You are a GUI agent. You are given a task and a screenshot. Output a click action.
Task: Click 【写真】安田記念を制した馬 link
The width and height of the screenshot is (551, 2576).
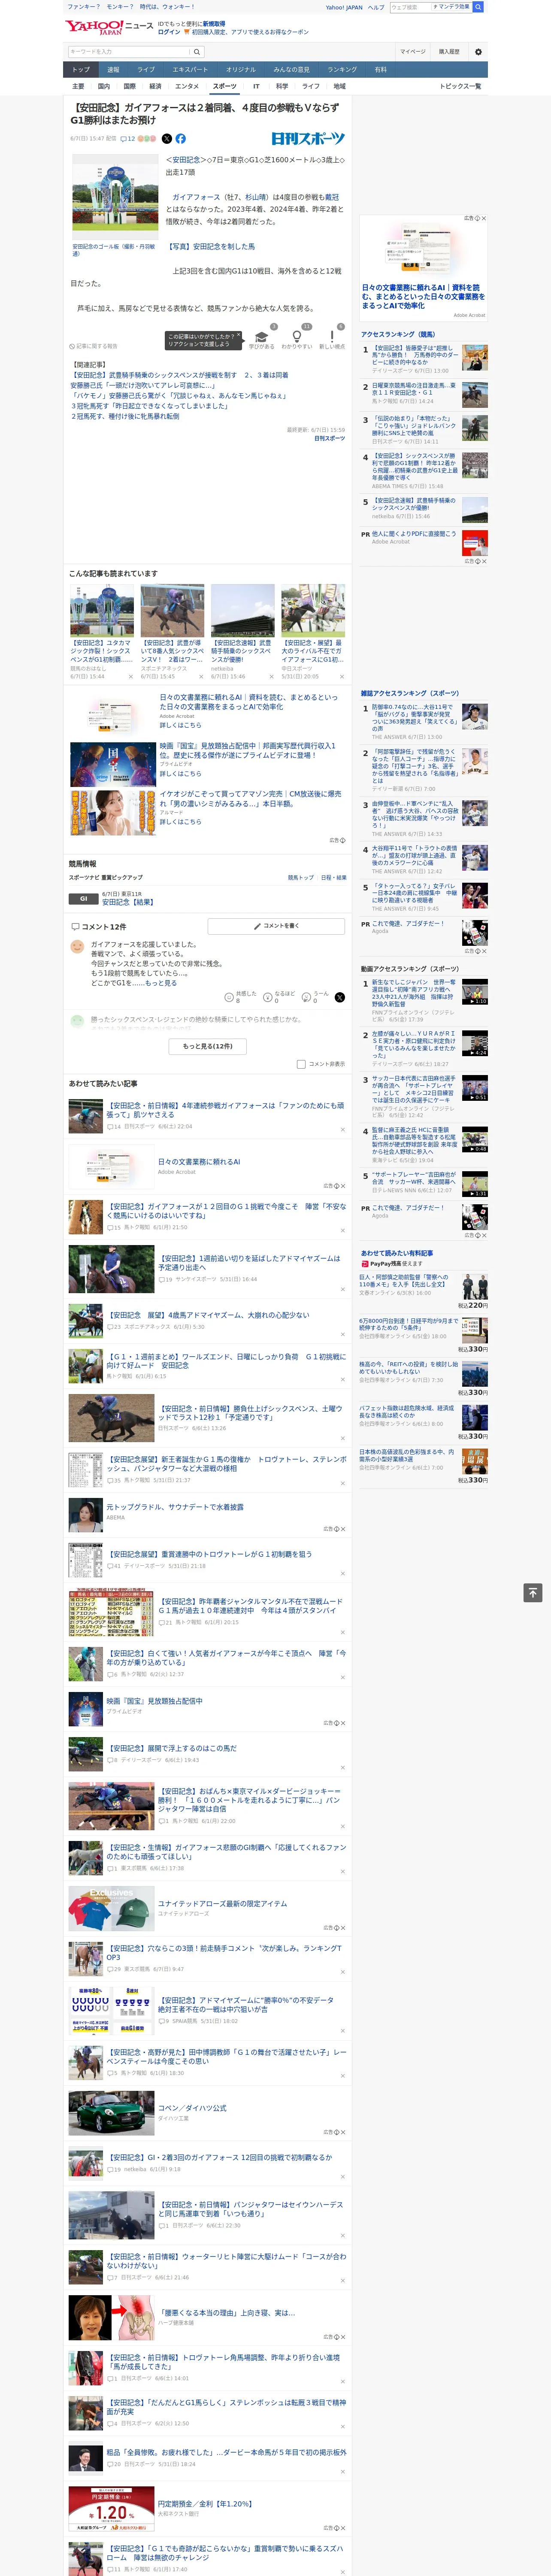pyautogui.click(x=211, y=246)
